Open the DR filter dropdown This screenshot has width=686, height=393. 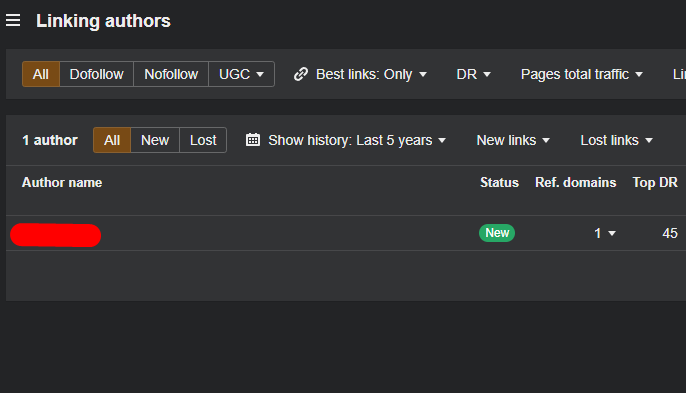473,74
